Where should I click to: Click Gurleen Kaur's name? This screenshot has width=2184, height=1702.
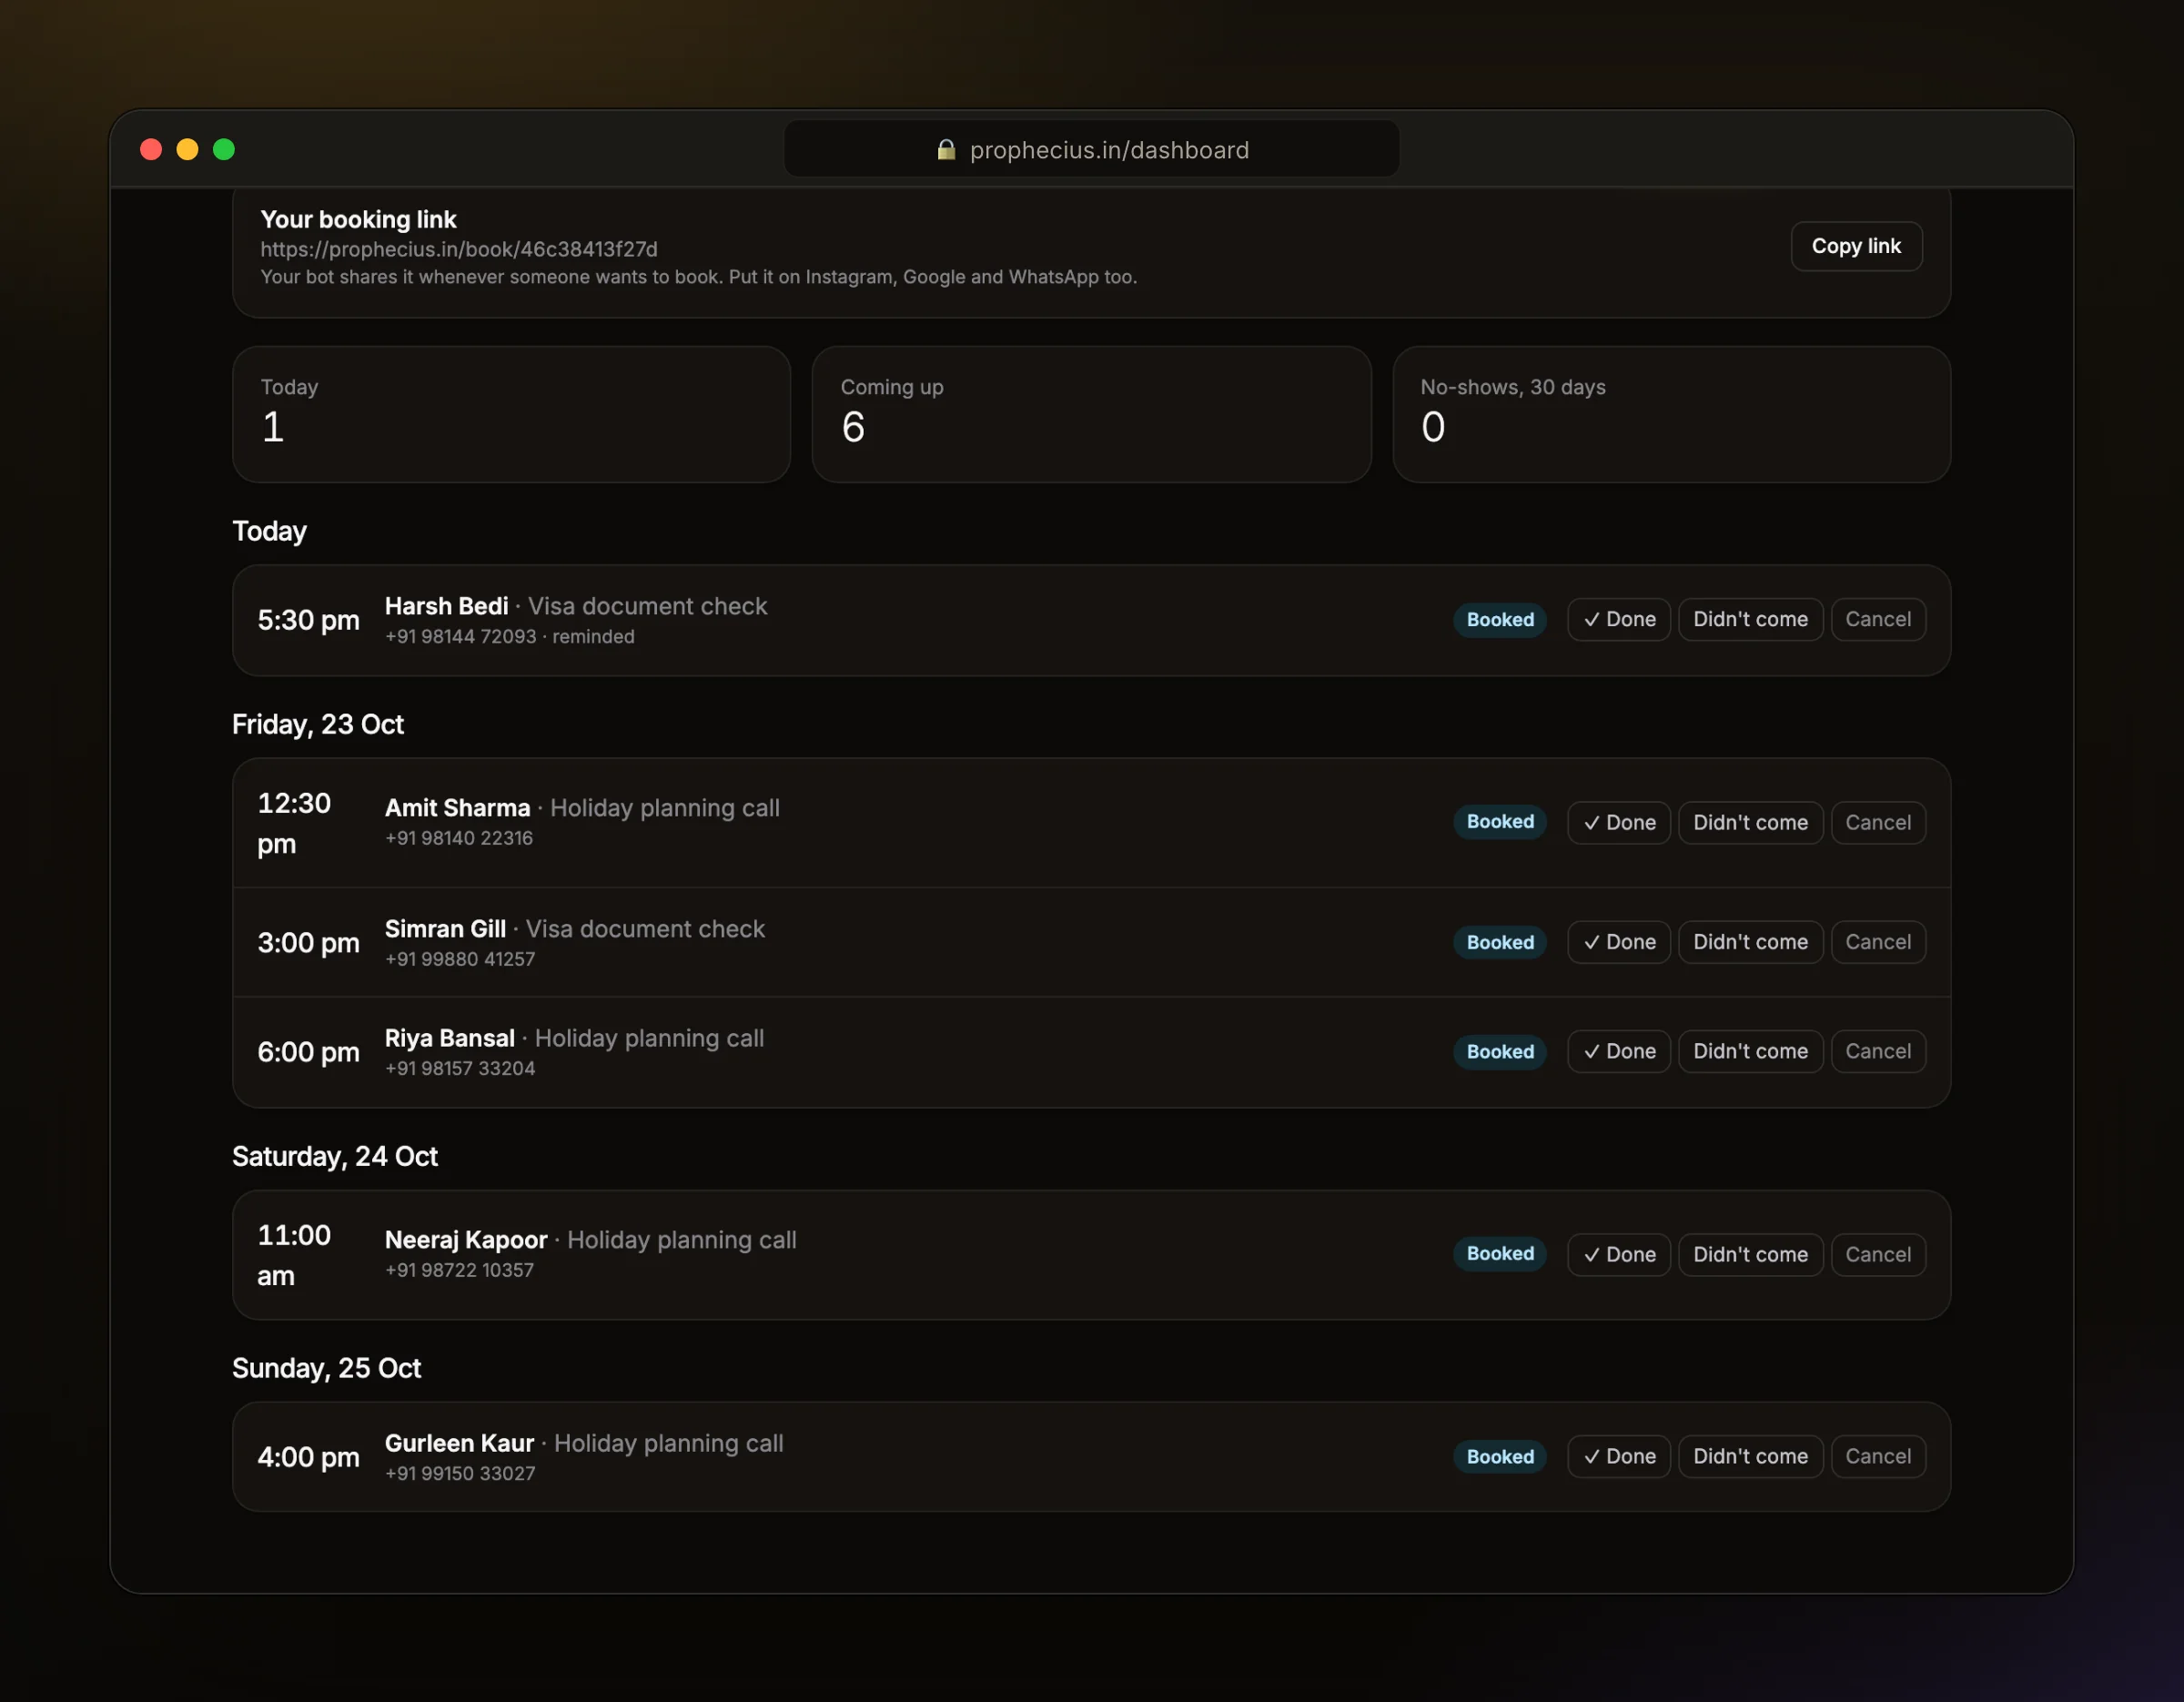[x=459, y=1443]
